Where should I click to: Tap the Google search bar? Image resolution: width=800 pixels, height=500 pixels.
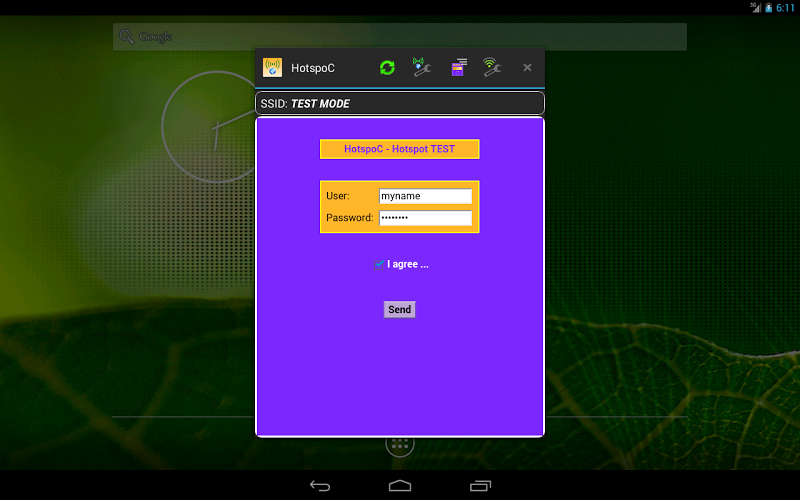(x=399, y=36)
